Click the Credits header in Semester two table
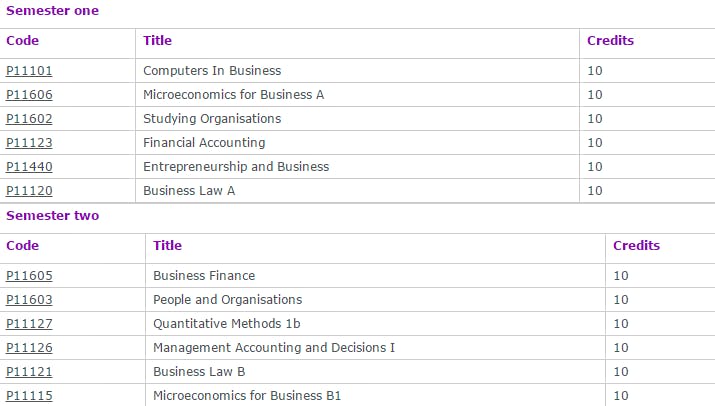 pyautogui.click(x=636, y=246)
